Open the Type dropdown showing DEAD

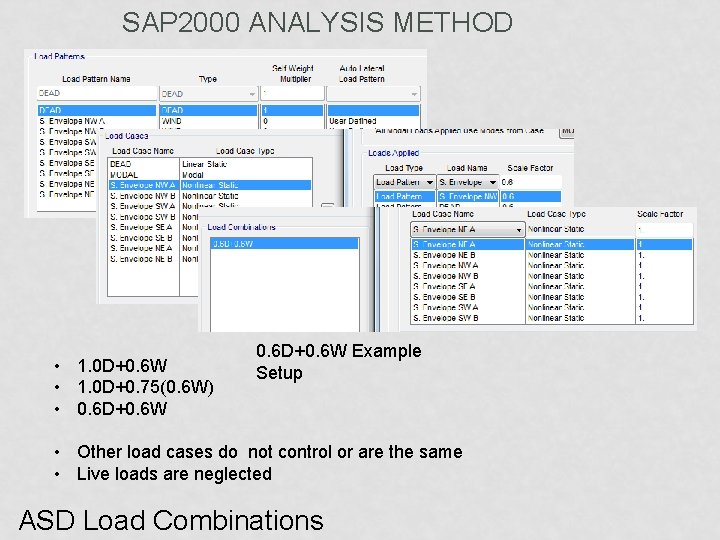tap(208, 94)
